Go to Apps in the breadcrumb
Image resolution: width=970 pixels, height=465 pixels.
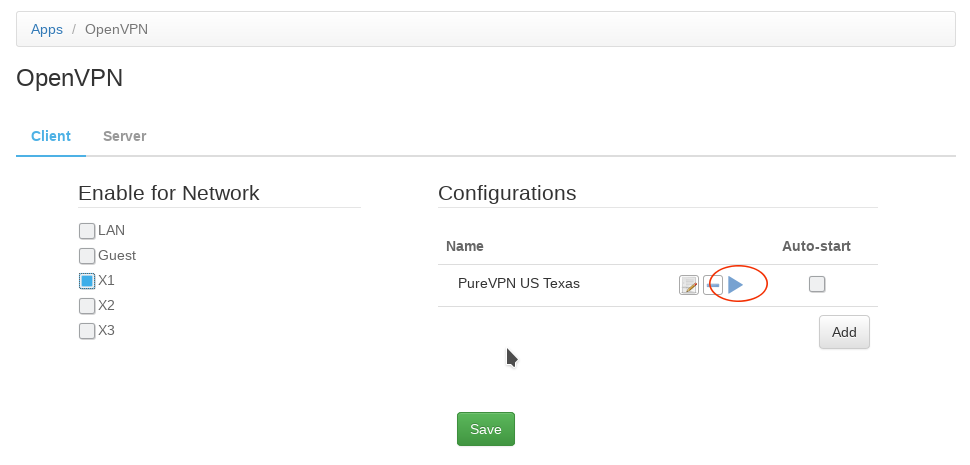[47, 29]
